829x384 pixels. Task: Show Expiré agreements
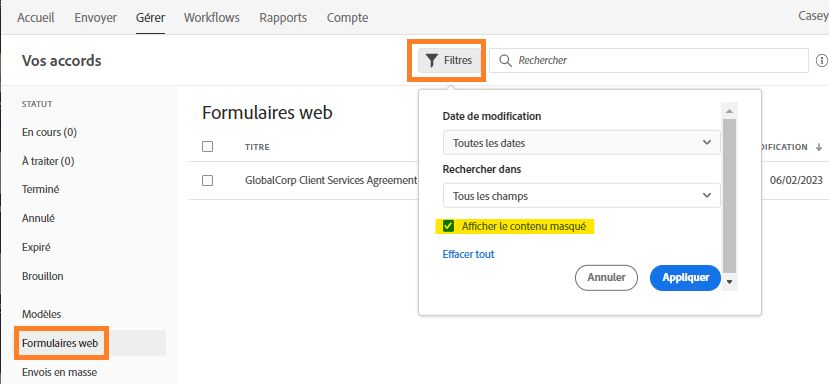click(x=36, y=247)
